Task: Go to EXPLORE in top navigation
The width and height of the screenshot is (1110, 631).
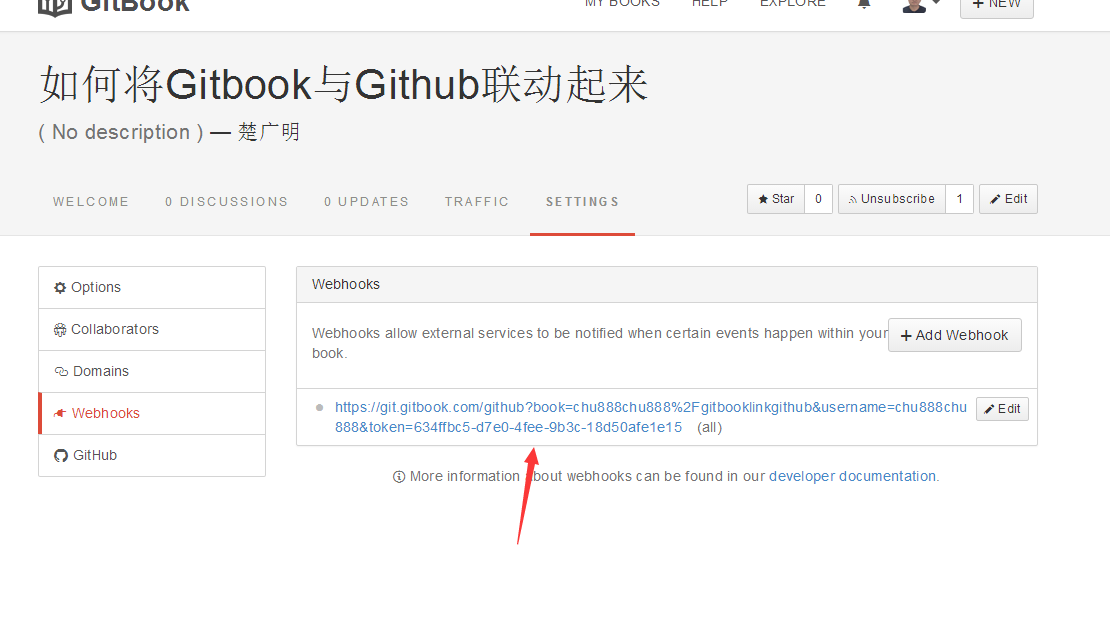Action: (792, 4)
